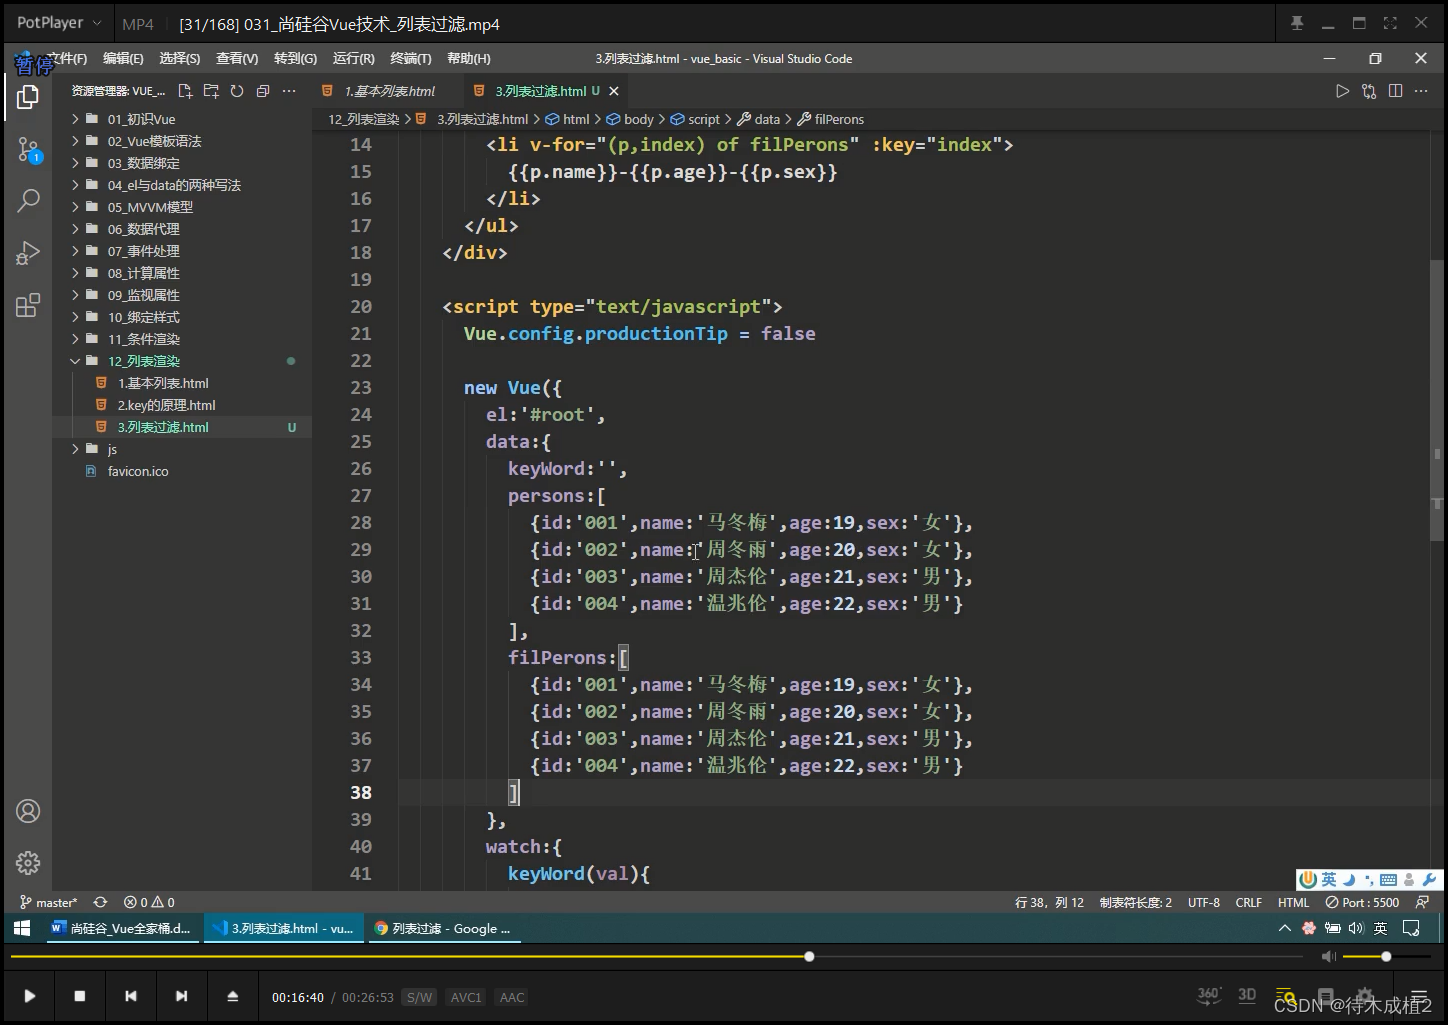Open errors and warnings count in status bar
Screen dimensions: 1448x1025
coord(149,902)
